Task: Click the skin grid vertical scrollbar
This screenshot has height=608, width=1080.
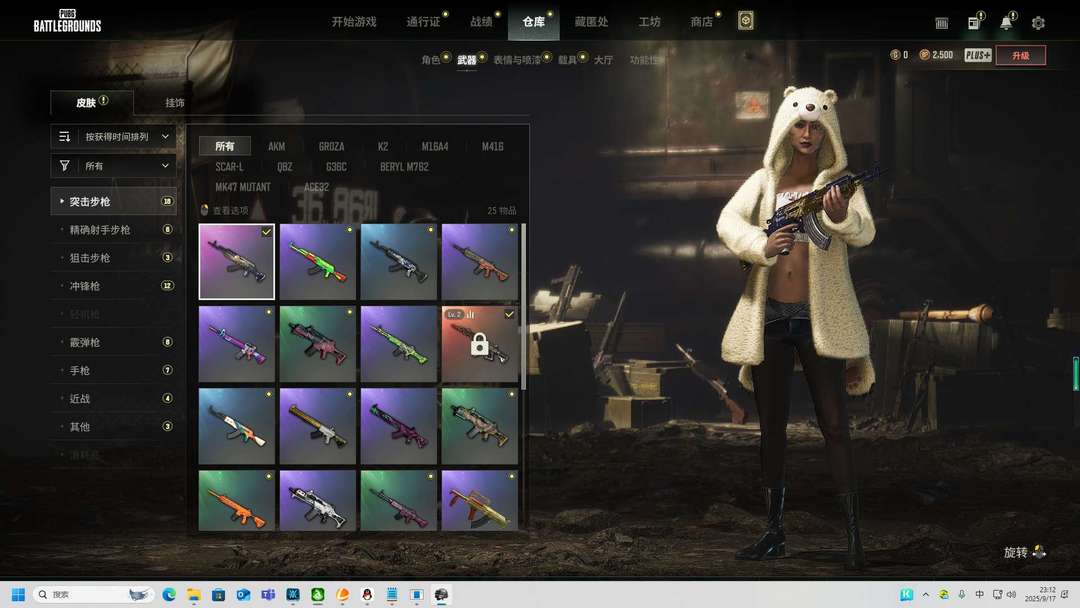Action: (x=523, y=306)
